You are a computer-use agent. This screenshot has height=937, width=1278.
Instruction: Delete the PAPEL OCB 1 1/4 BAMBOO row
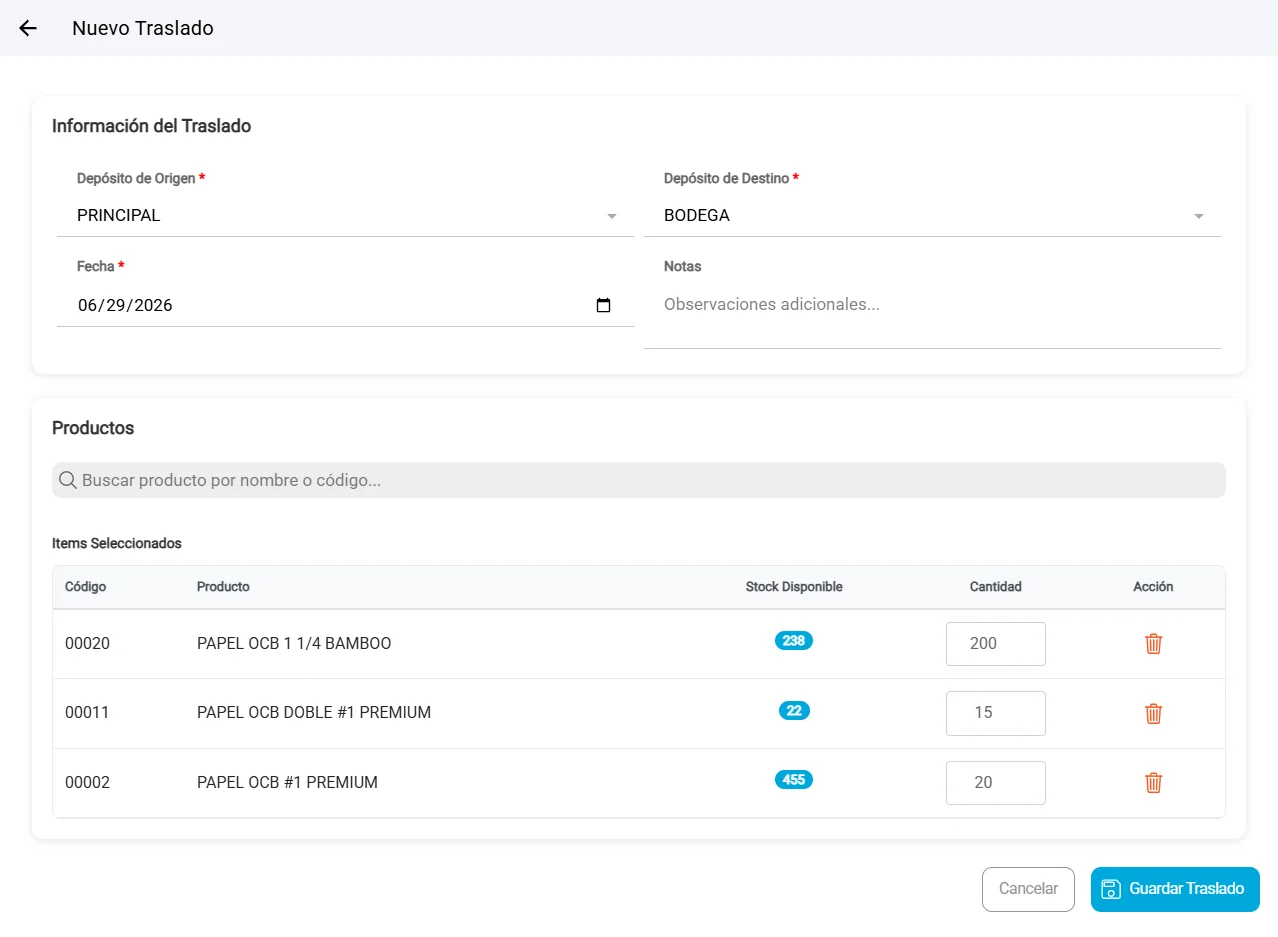(x=1153, y=644)
